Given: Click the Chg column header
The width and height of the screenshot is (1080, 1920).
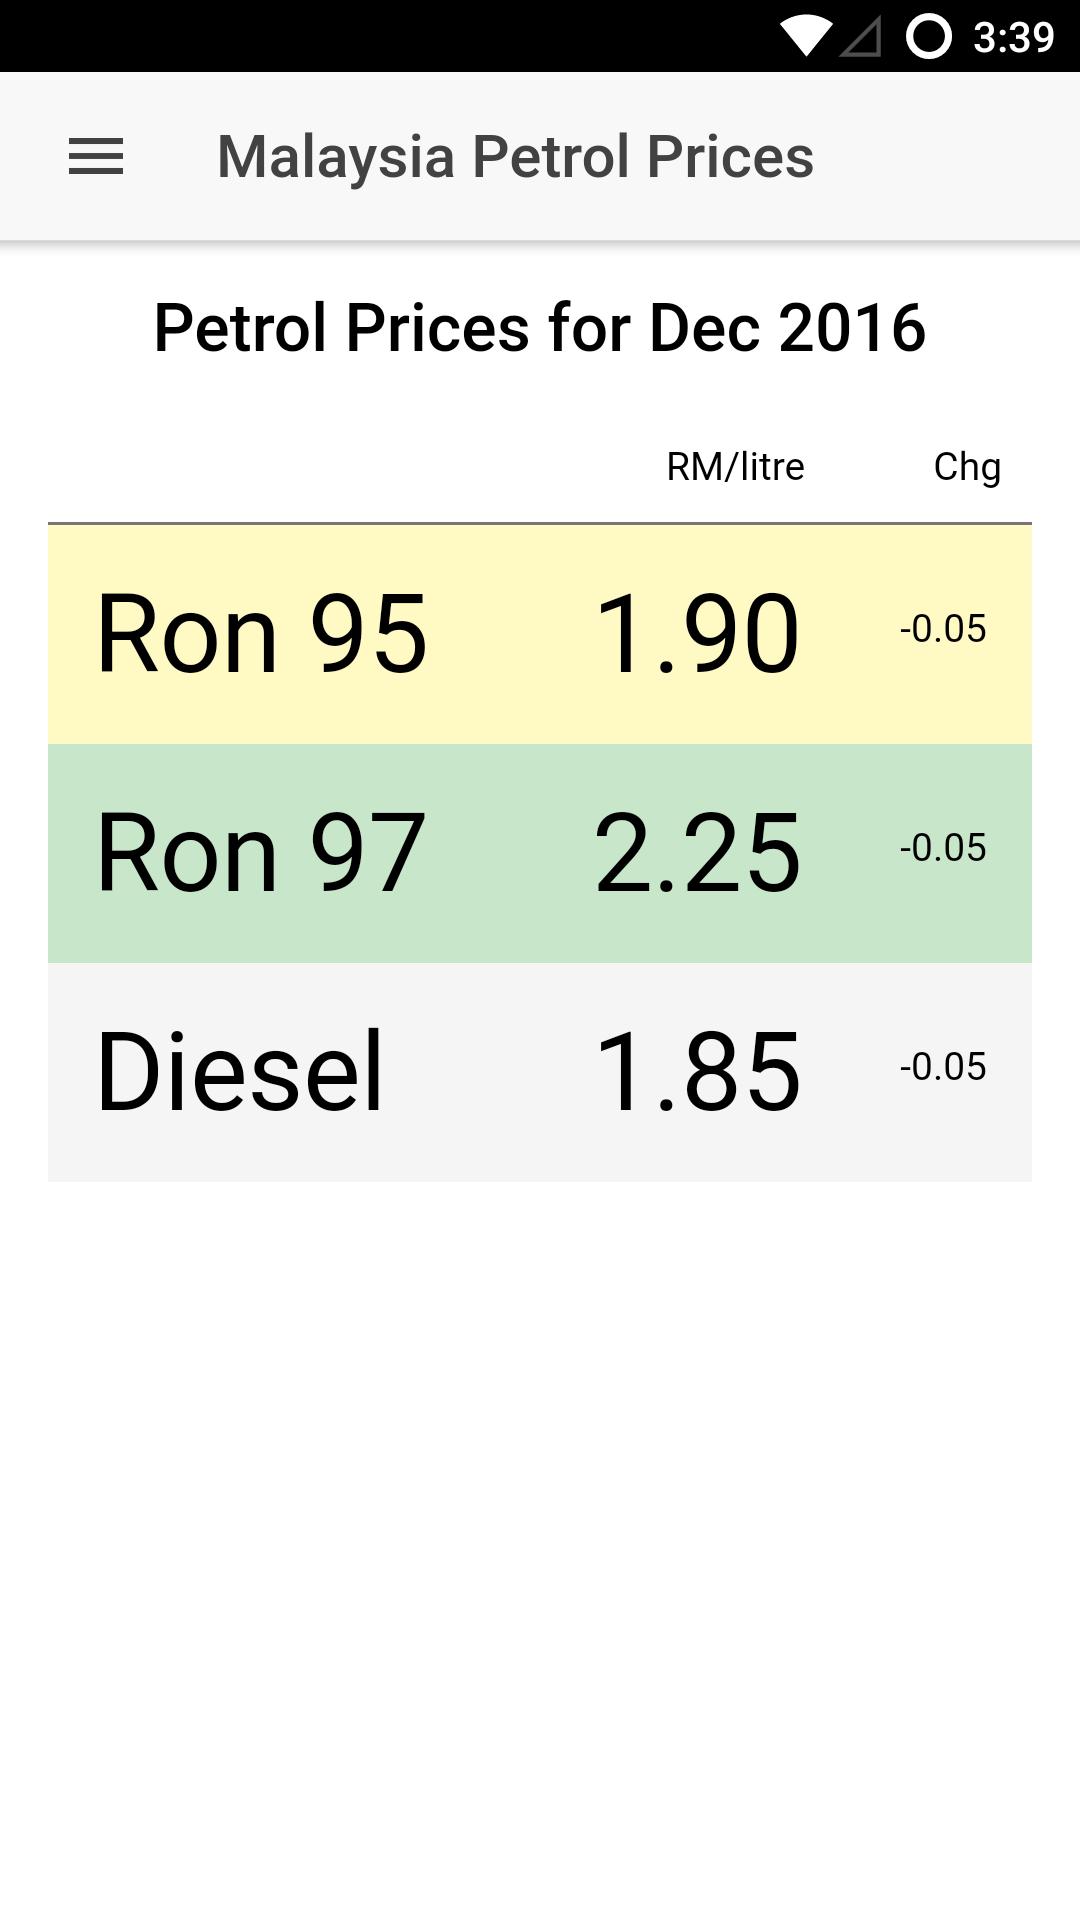Looking at the screenshot, I should (x=967, y=467).
